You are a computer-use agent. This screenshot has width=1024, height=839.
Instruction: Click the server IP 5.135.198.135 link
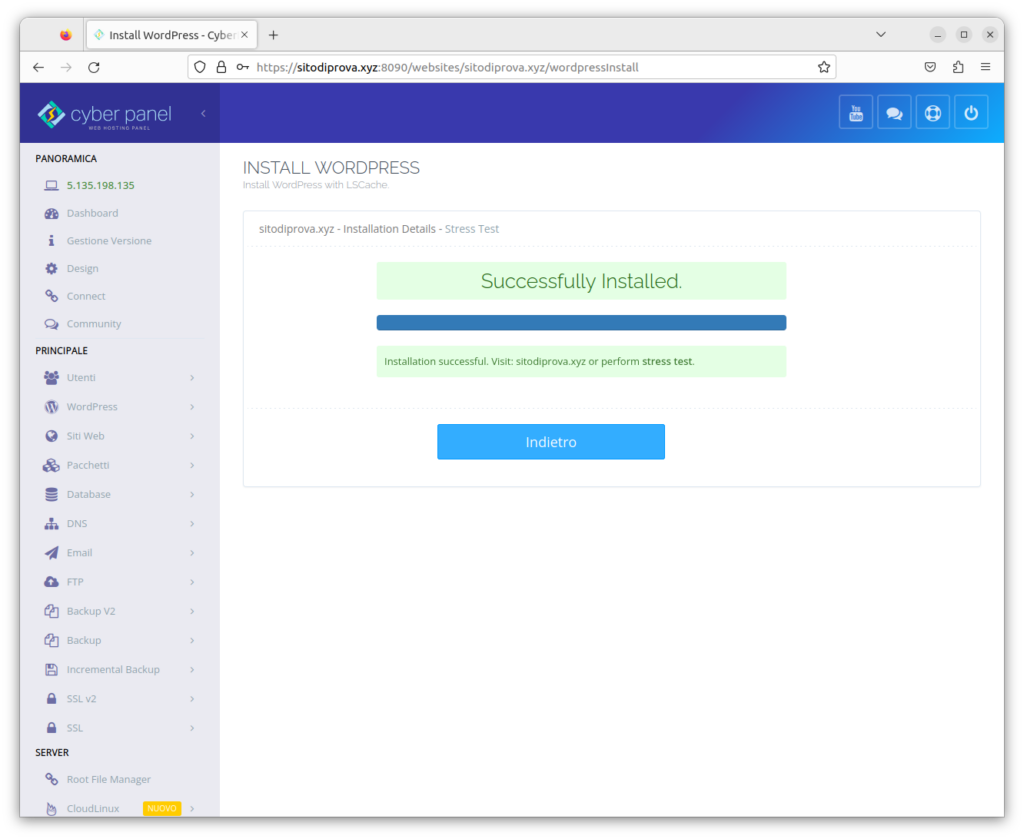(x=101, y=185)
